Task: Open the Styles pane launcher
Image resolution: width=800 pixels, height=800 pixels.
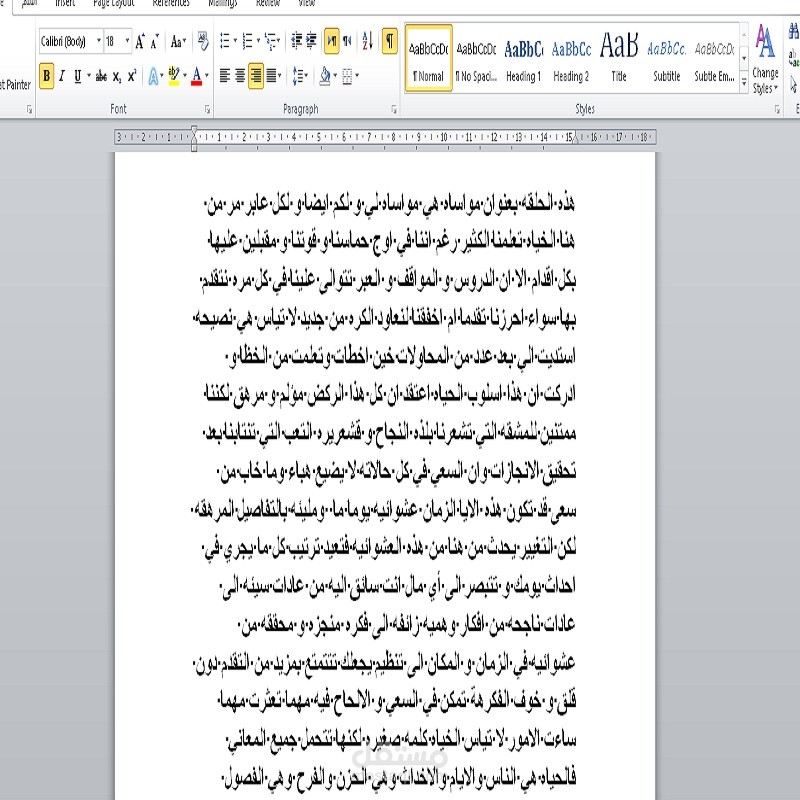Action: (x=777, y=109)
